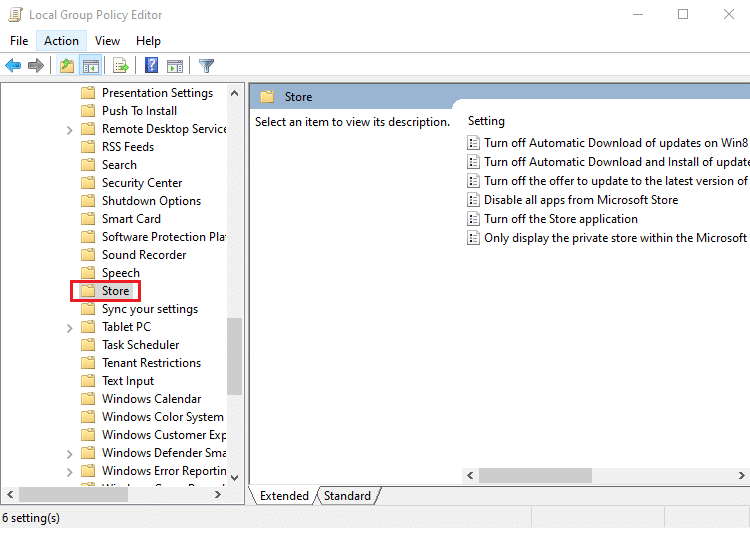Click the Export List toolbar icon
Viewport: 750px width, 534px height.
(121, 65)
